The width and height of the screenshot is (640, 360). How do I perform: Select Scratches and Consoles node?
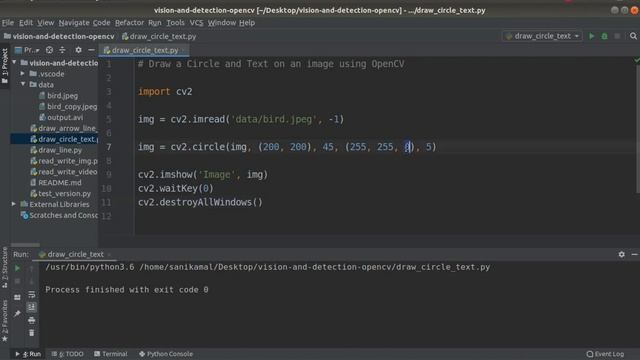[x=60, y=215]
